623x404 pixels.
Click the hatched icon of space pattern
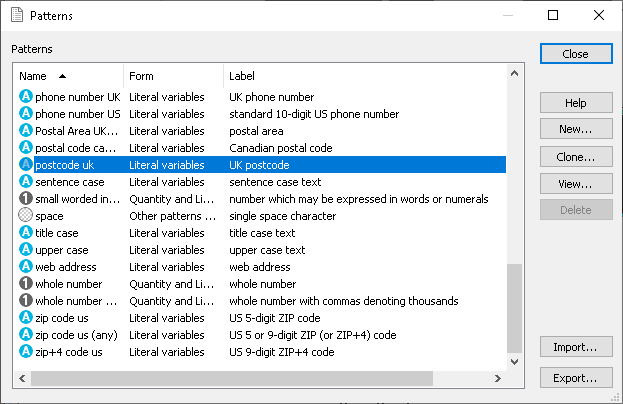pyautogui.click(x=26, y=216)
